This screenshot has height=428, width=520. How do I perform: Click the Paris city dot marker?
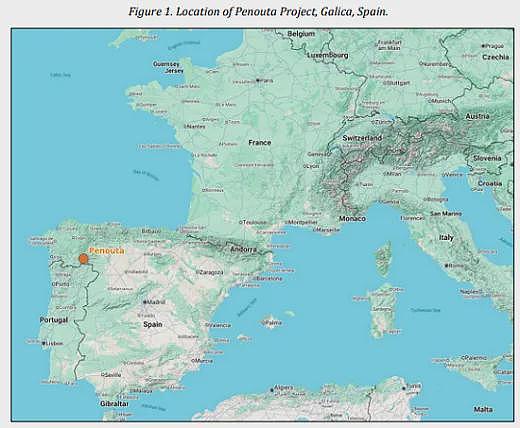pyautogui.click(x=257, y=80)
